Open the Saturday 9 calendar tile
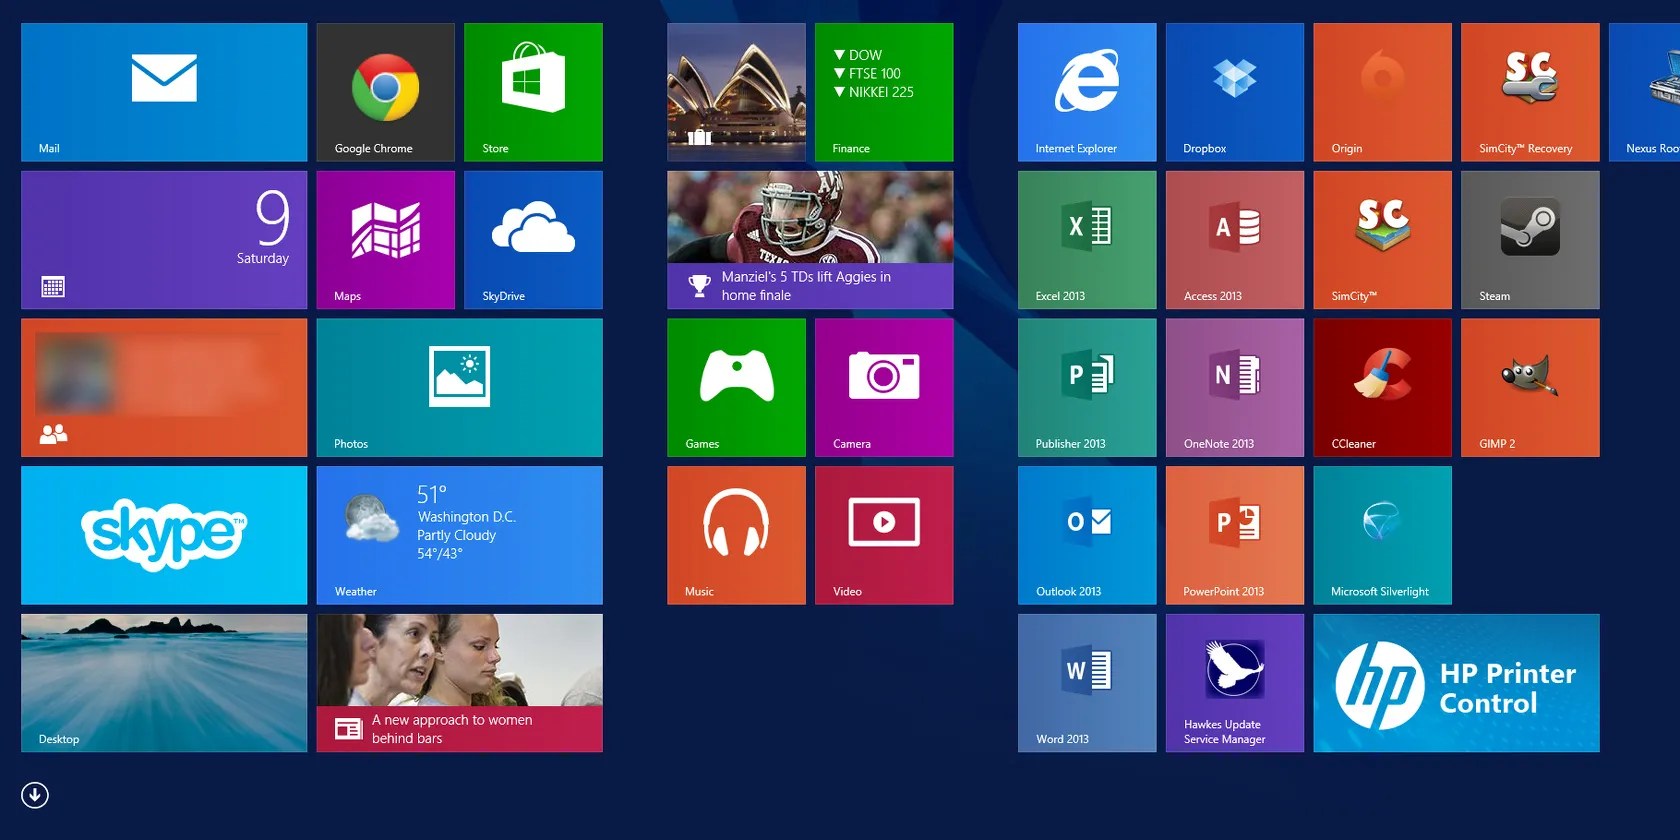Viewport: 1680px width, 840px height. [164, 240]
